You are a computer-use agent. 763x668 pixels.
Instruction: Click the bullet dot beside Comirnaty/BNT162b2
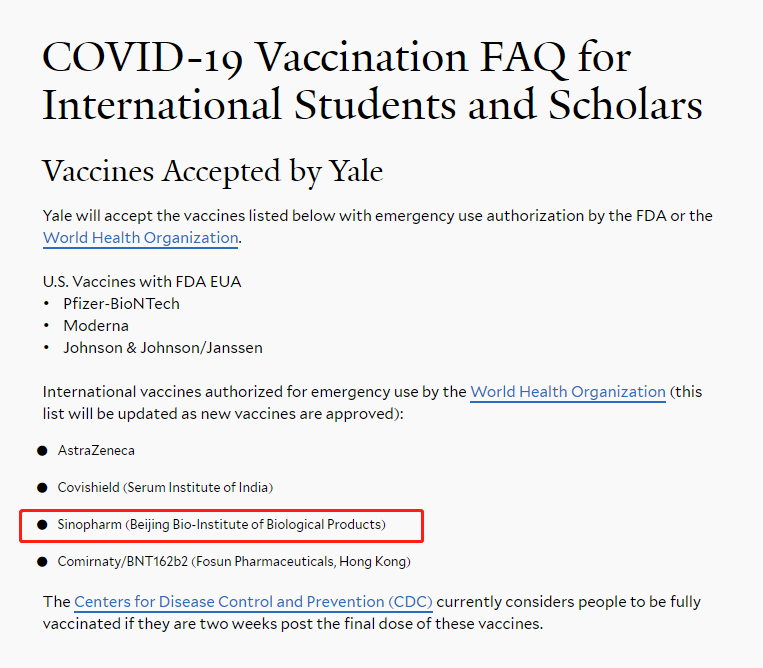pyautogui.click(x=42, y=562)
